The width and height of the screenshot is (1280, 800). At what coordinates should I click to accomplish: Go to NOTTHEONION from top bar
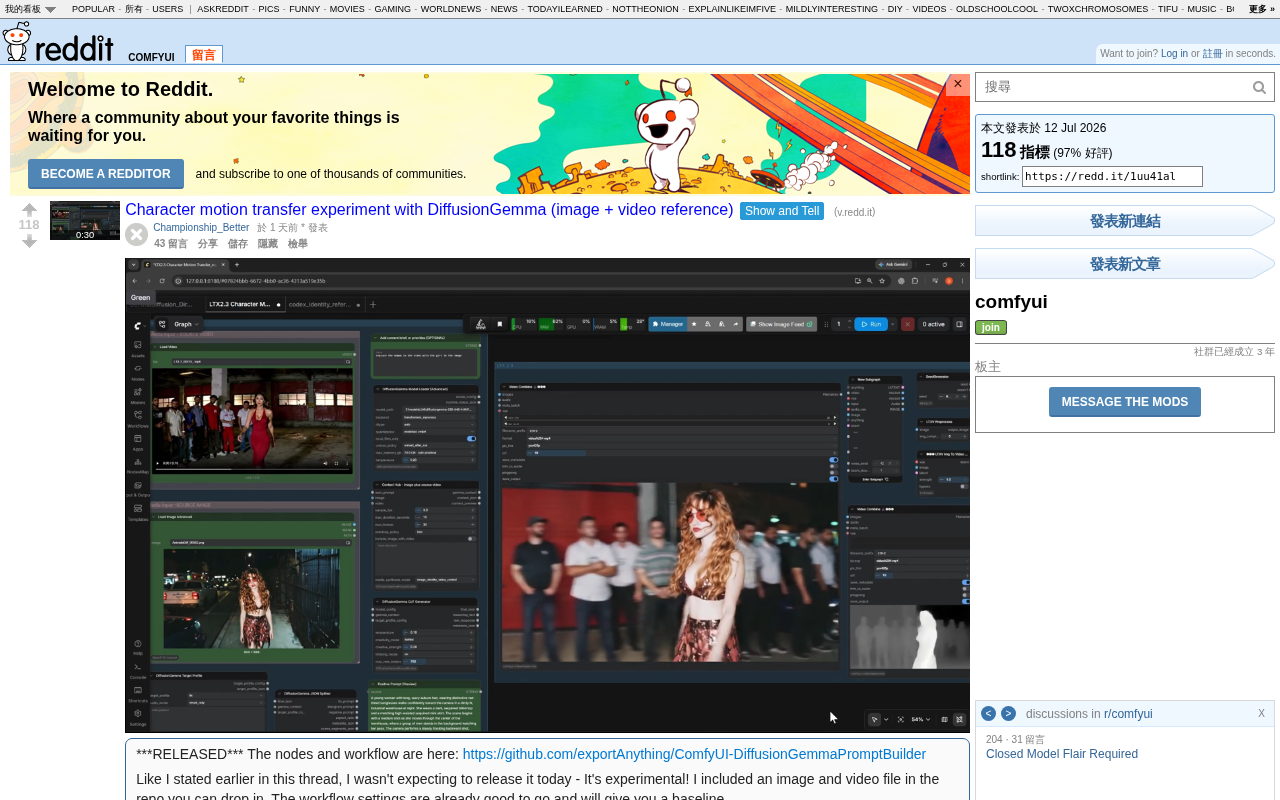pyautogui.click(x=645, y=9)
